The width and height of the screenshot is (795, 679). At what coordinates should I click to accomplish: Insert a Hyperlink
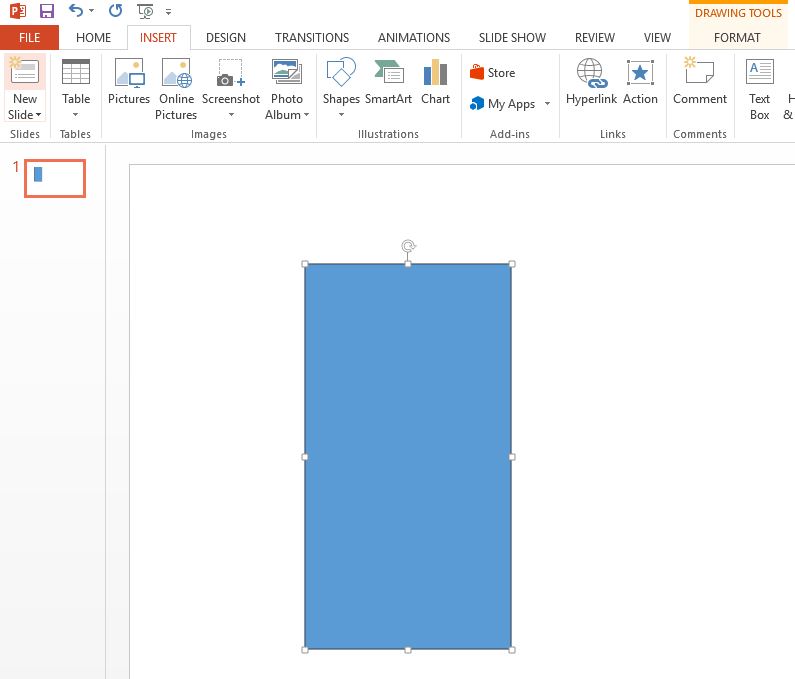click(591, 81)
